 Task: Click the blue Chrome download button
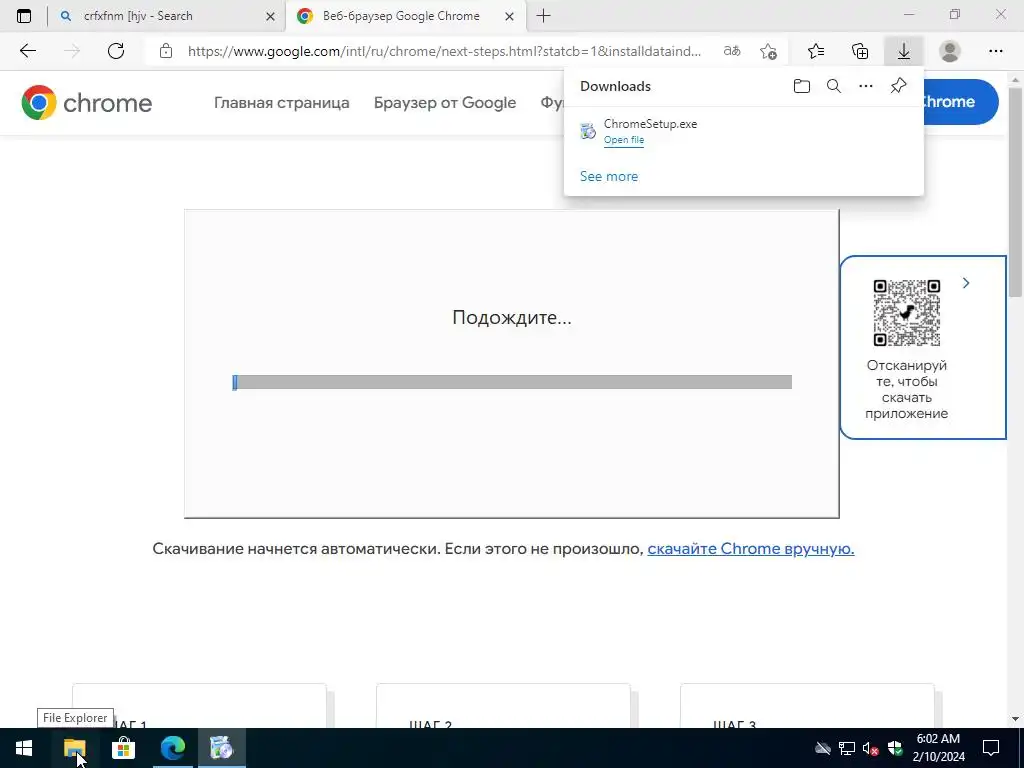[x=959, y=102]
